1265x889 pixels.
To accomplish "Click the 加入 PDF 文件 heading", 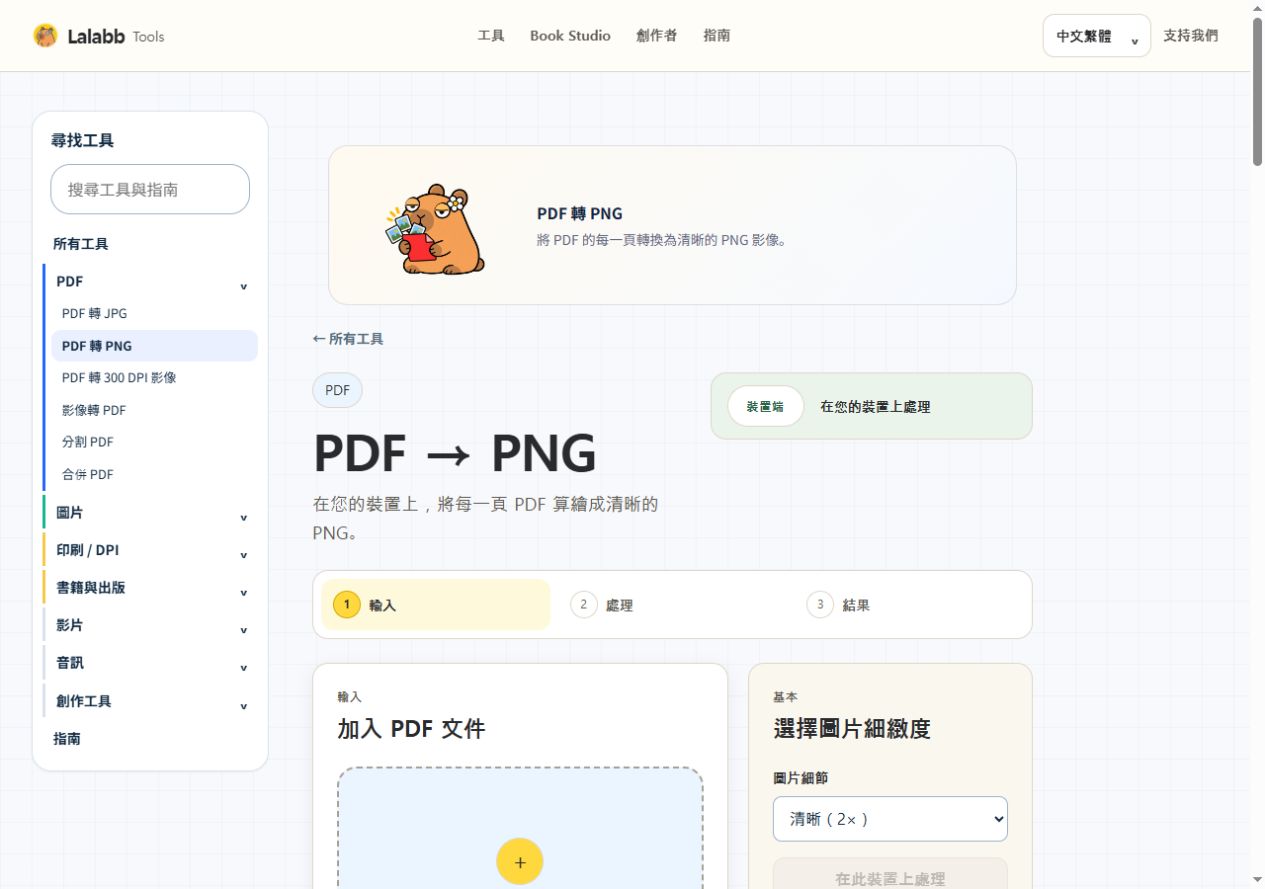I will click(411, 729).
